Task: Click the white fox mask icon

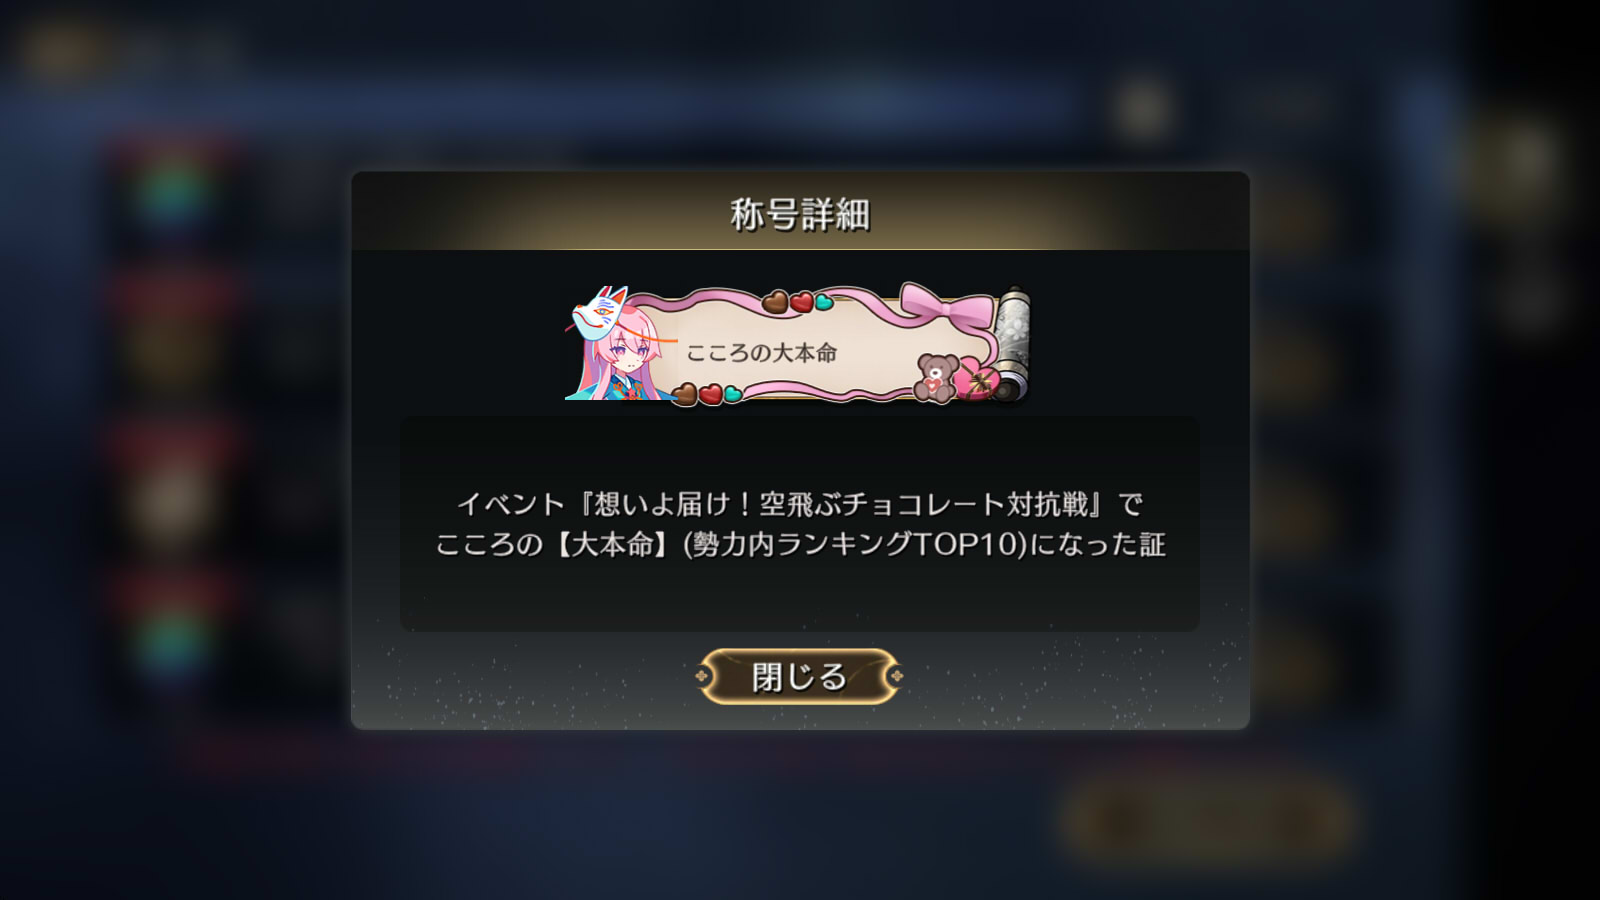Action: [x=600, y=312]
